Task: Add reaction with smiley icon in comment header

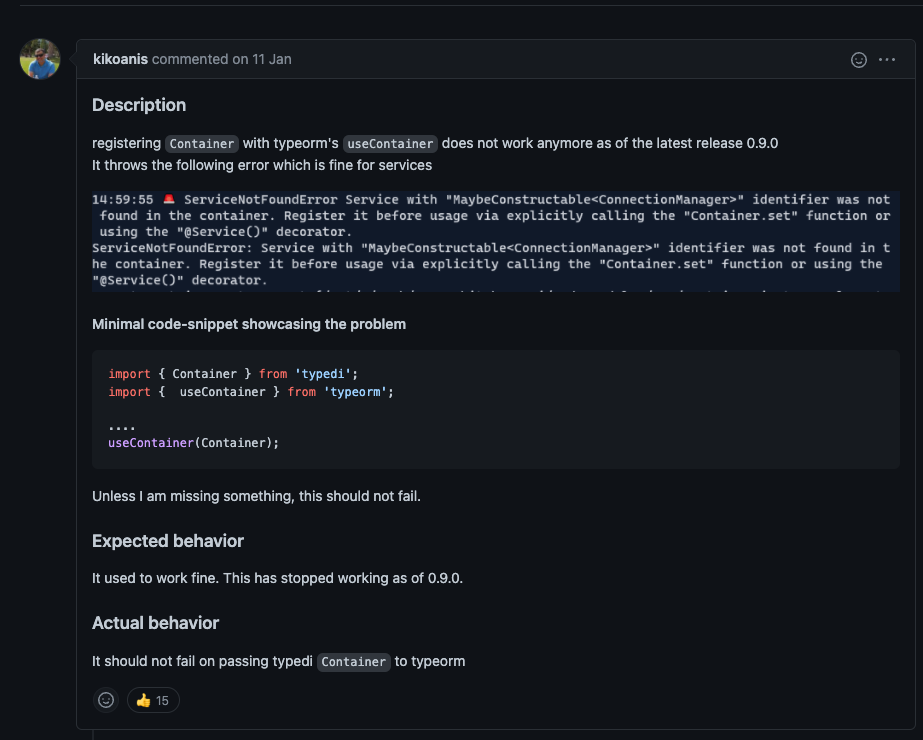Action: (859, 59)
